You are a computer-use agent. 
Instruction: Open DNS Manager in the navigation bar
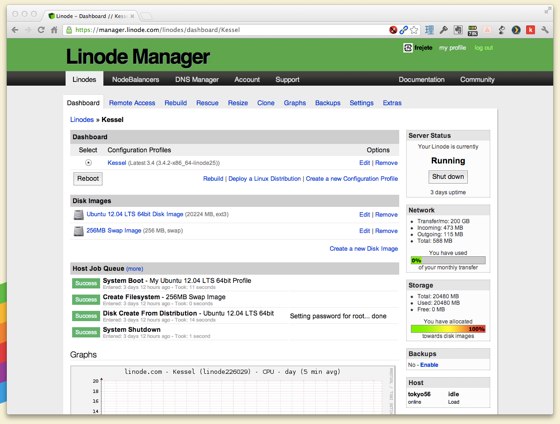click(197, 80)
